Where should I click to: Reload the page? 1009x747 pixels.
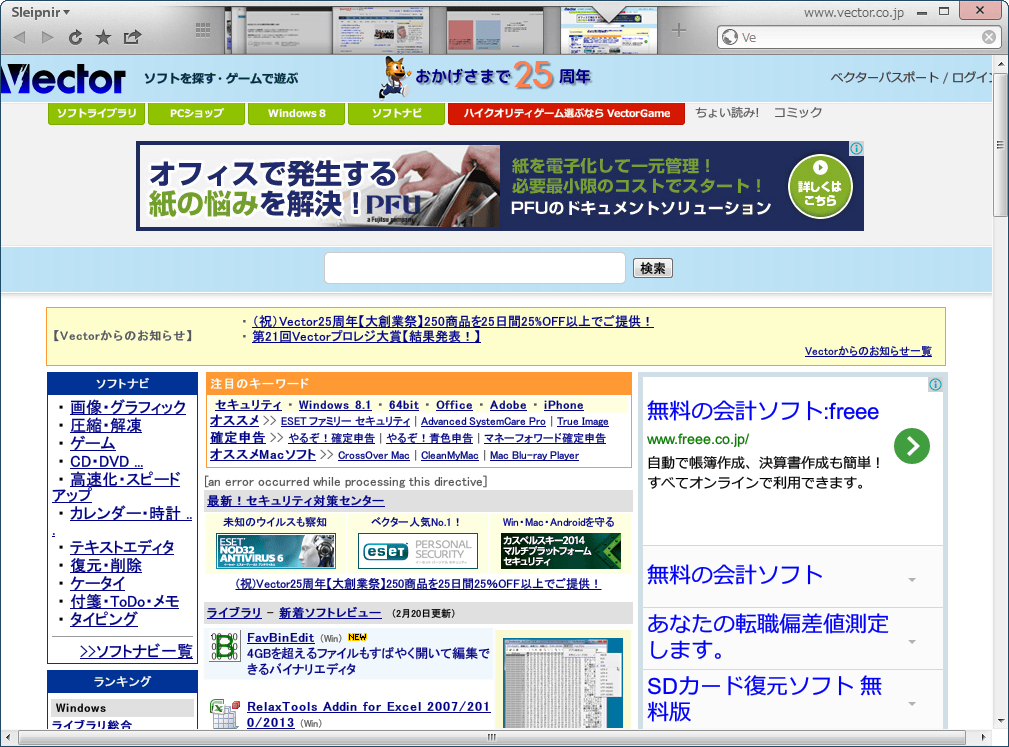click(75, 37)
